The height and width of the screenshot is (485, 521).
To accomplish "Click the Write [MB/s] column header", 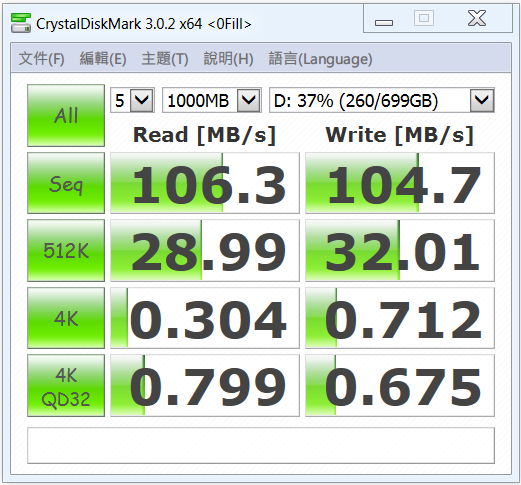I will (400, 135).
